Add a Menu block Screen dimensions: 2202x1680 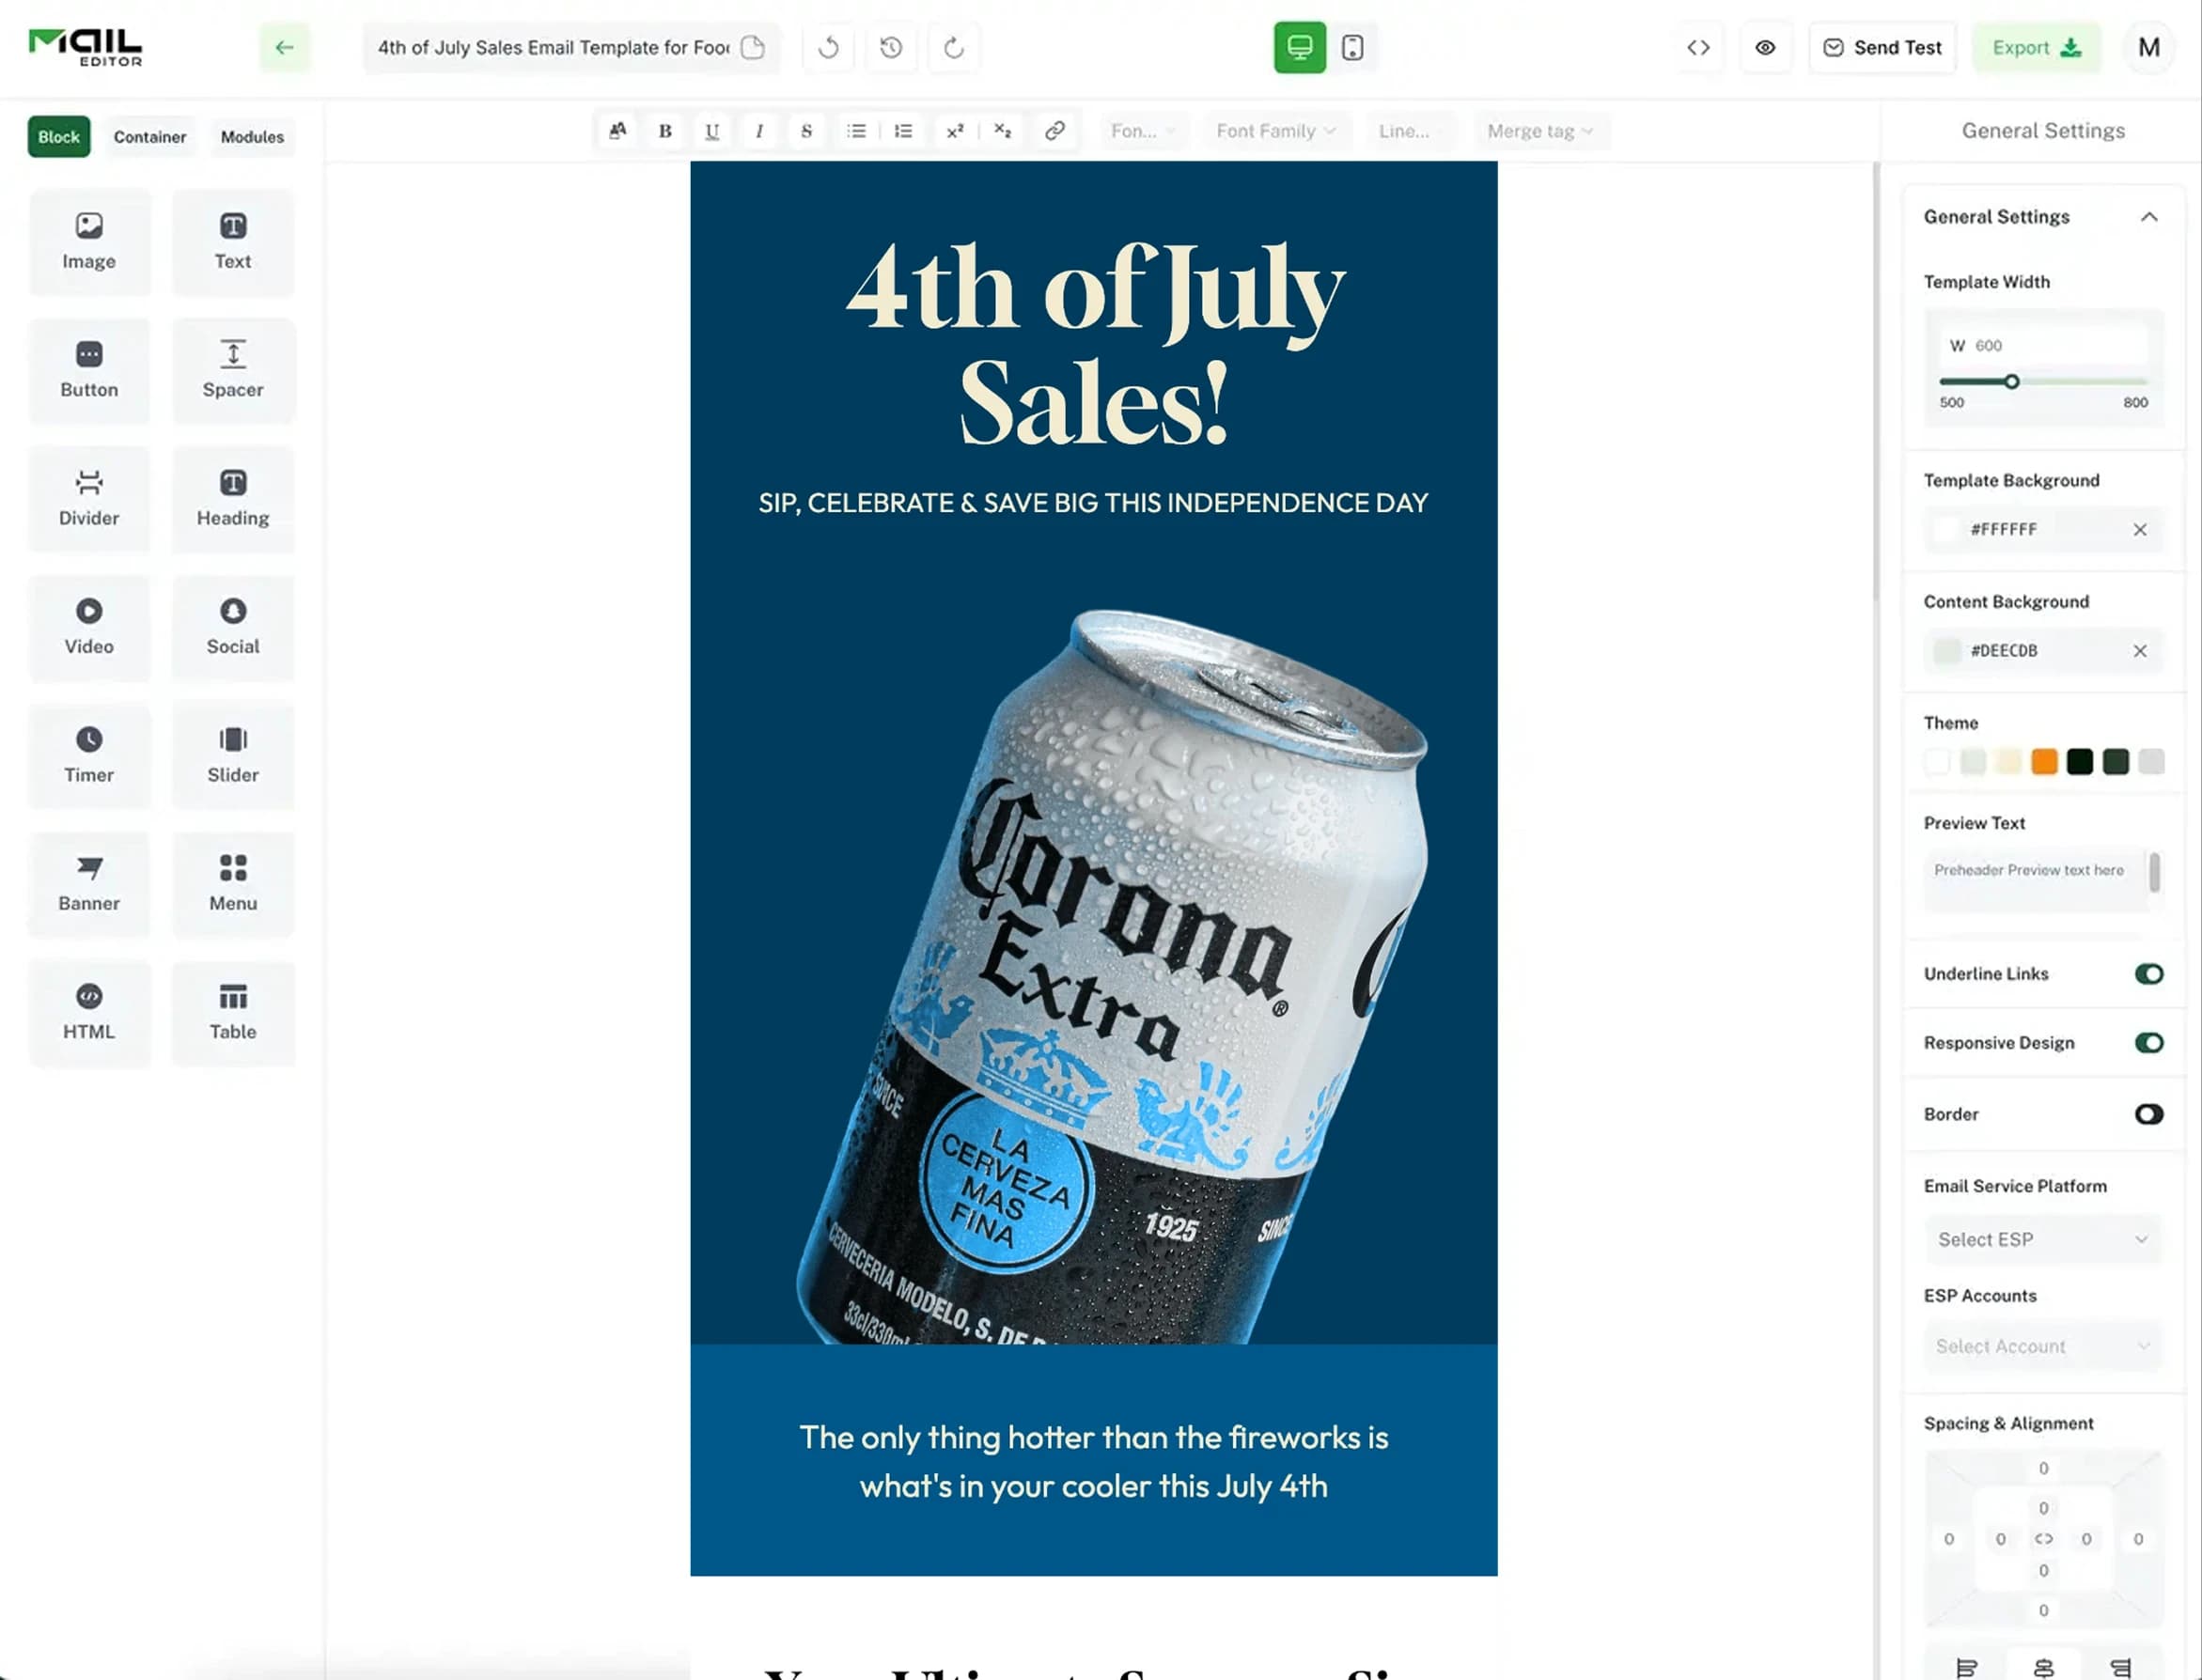[x=233, y=885]
